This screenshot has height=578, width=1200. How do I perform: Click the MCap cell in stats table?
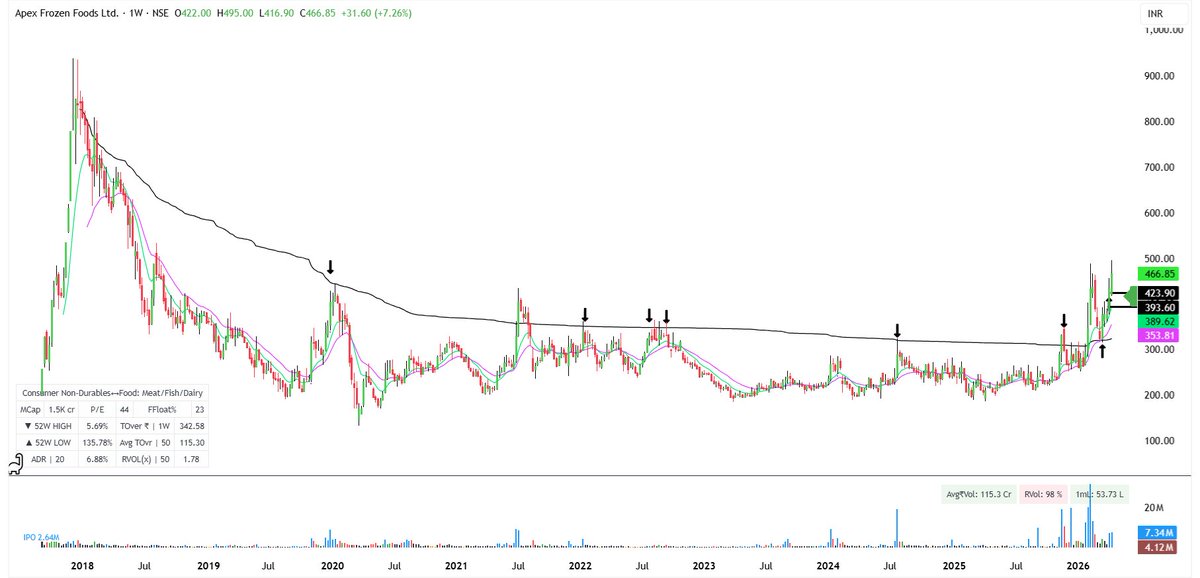pos(30,410)
